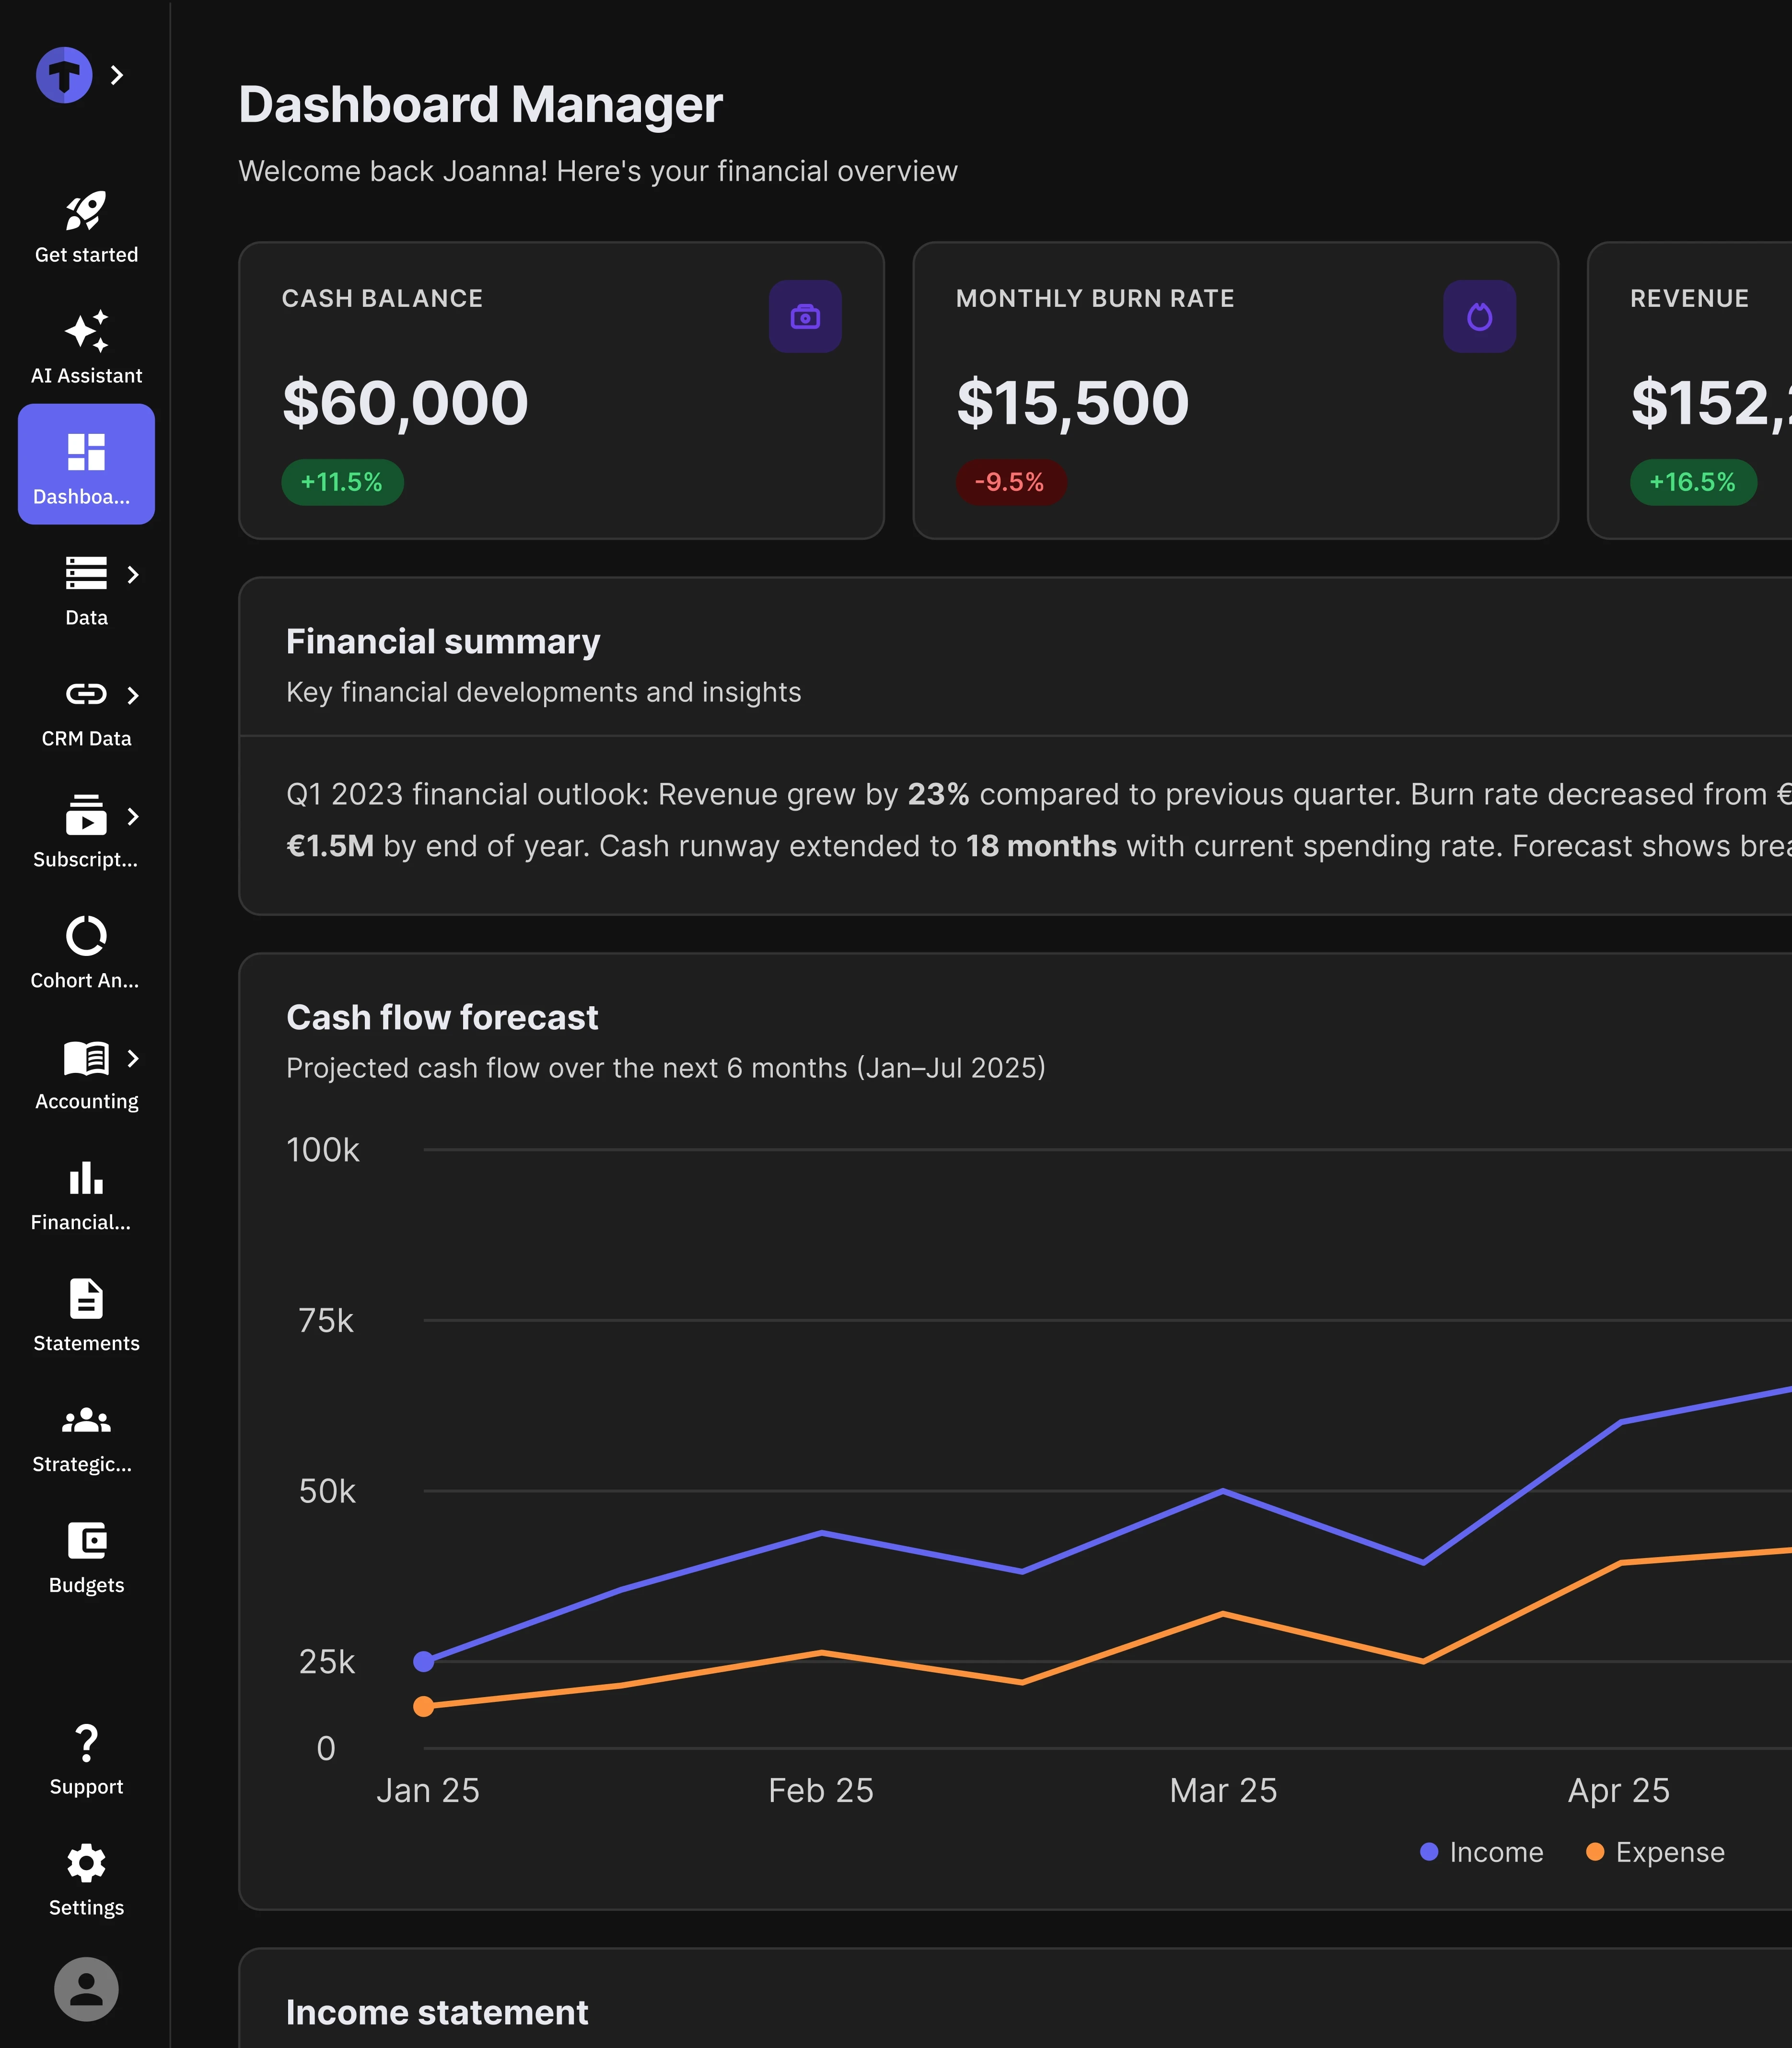Viewport: 1792px width, 2048px height.
Task: Click the Income start point on Jan 25
Action: point(424,1661)
